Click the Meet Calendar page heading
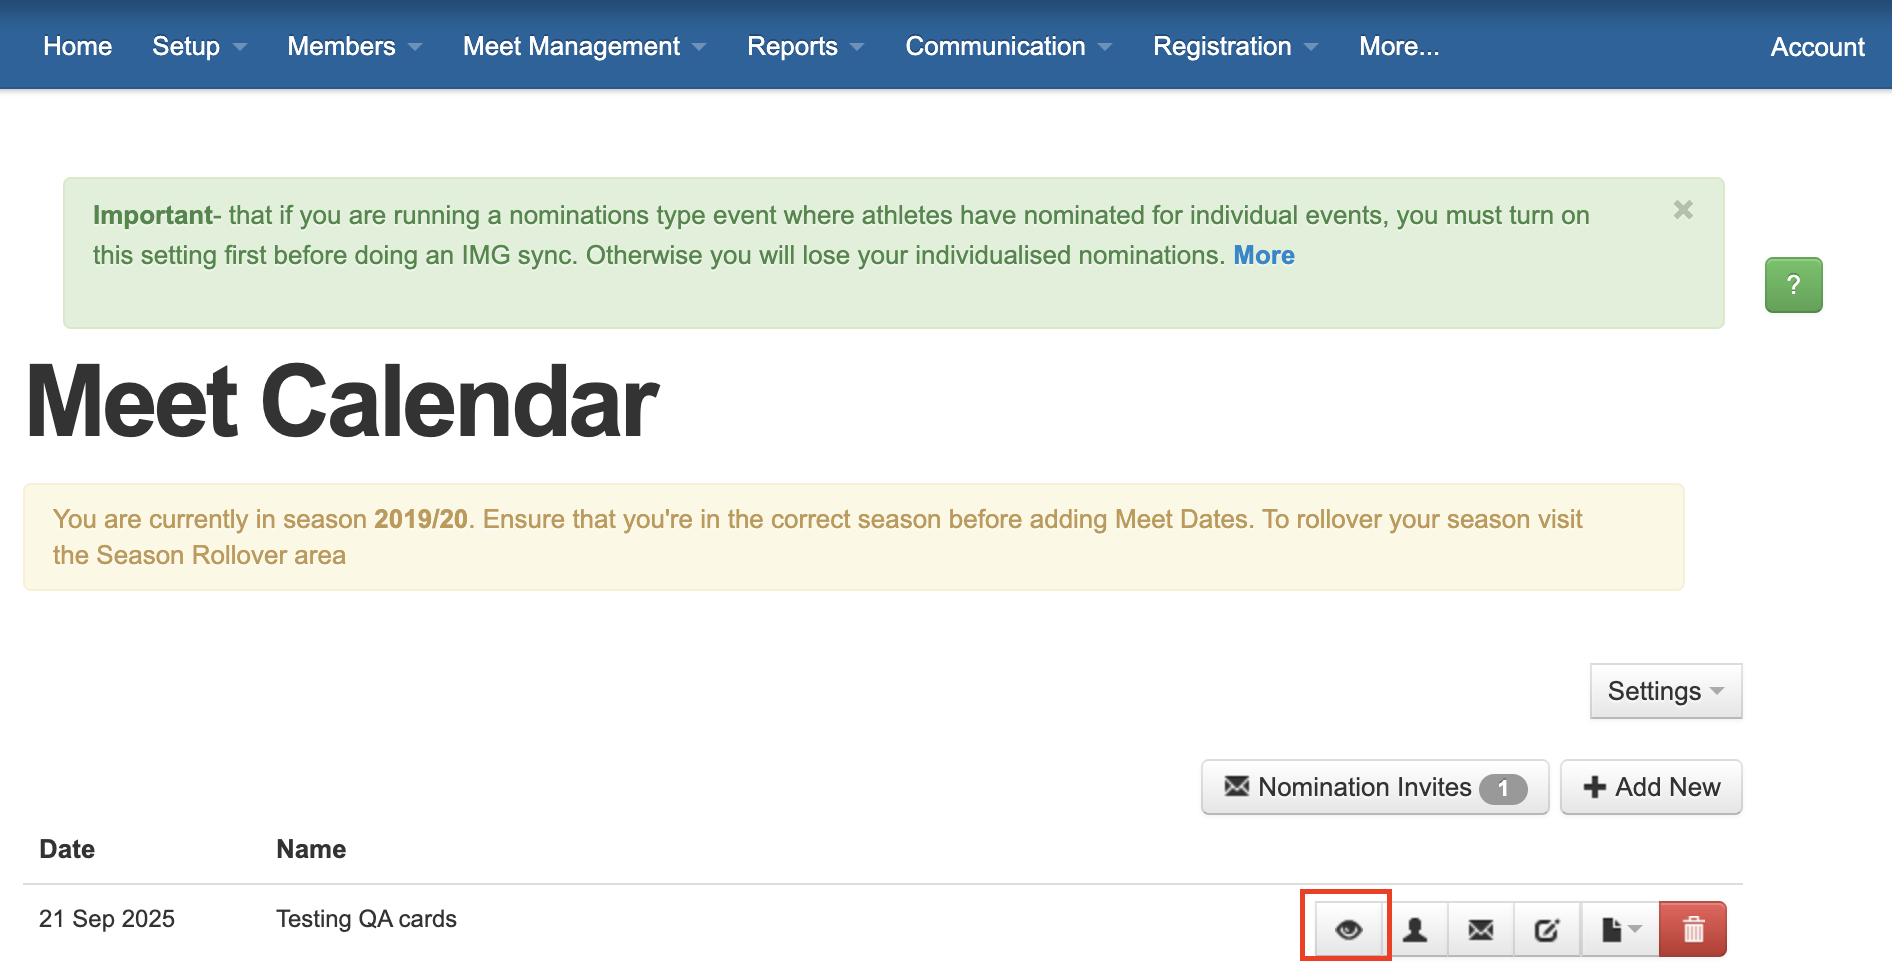This screenshot has height=968, width=1892. pos(342,402)
